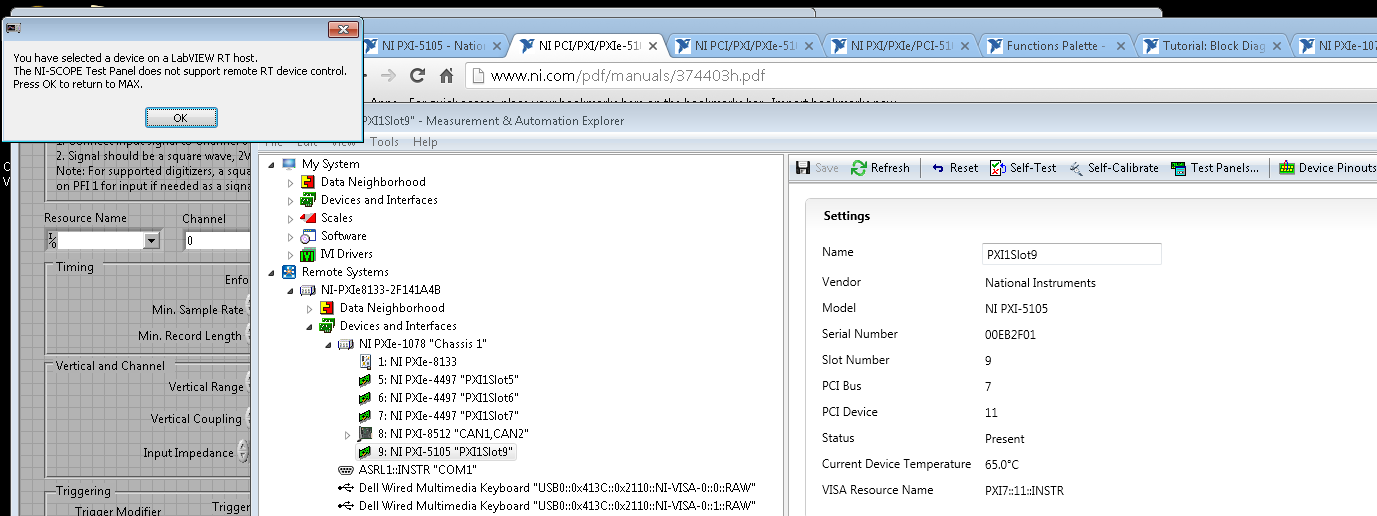Open Test Panels from the MAX toolbar
This screenshot has width=1377, height=516.
pyautogui.click(x=1215, y=168)
